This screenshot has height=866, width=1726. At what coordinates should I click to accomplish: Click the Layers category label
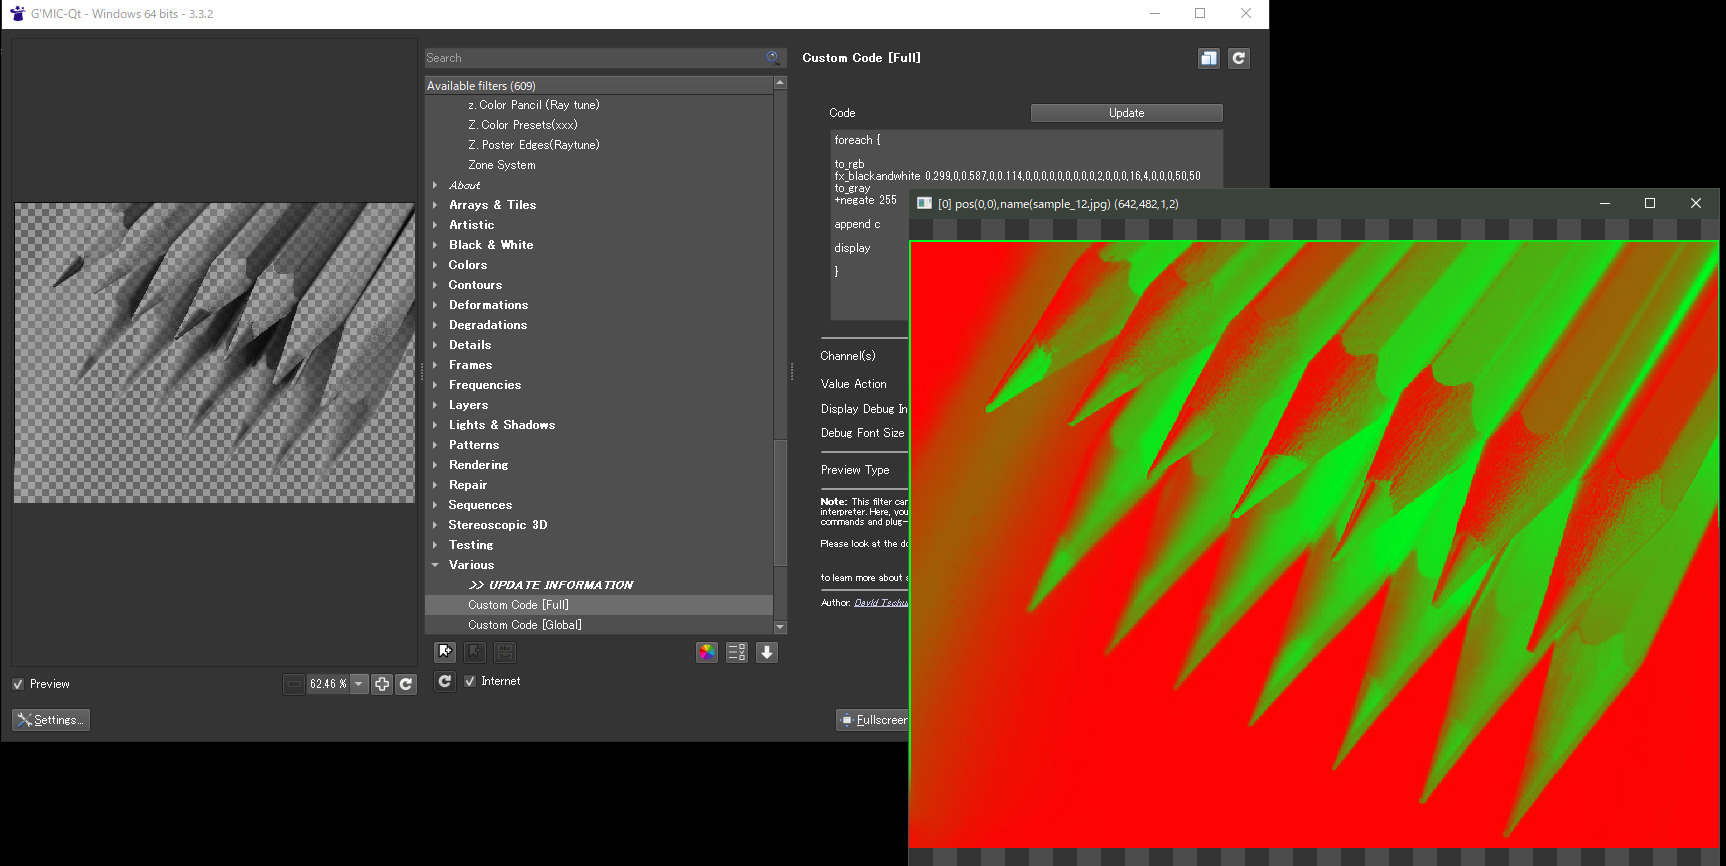pos(468,405)
